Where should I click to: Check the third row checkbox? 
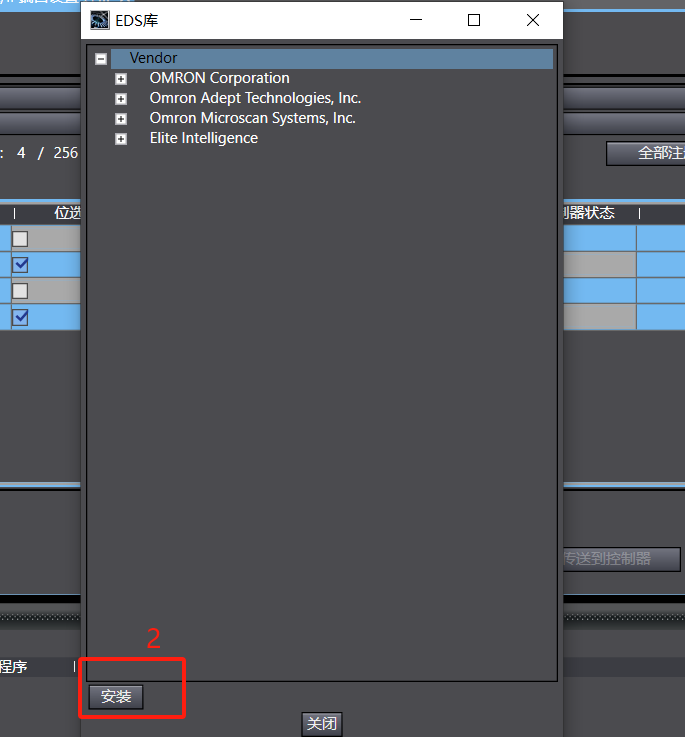pyautogui.click(x=20, y=291)
